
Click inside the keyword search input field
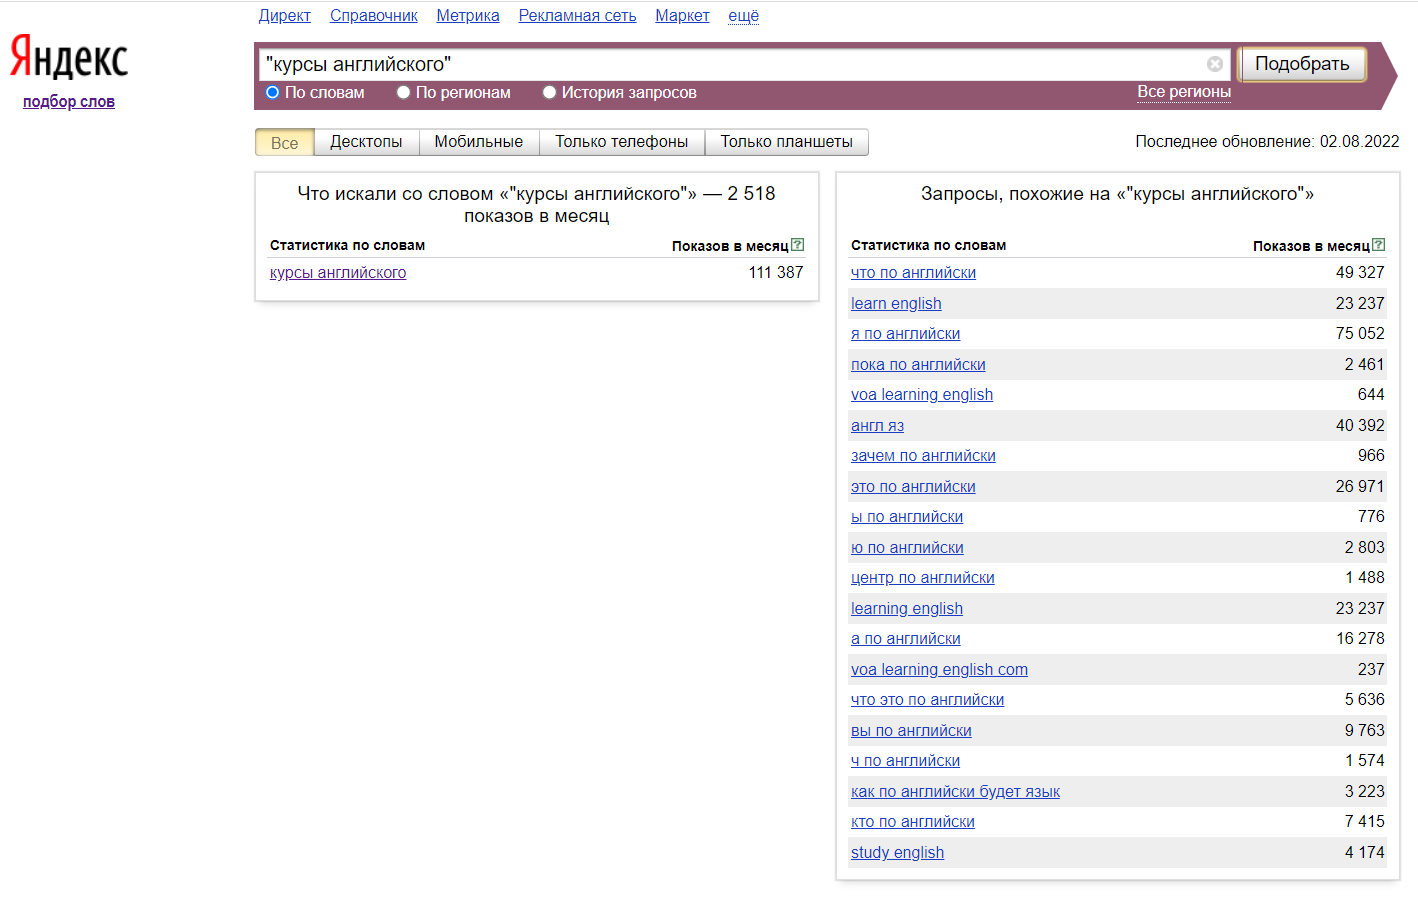point(730,64)
